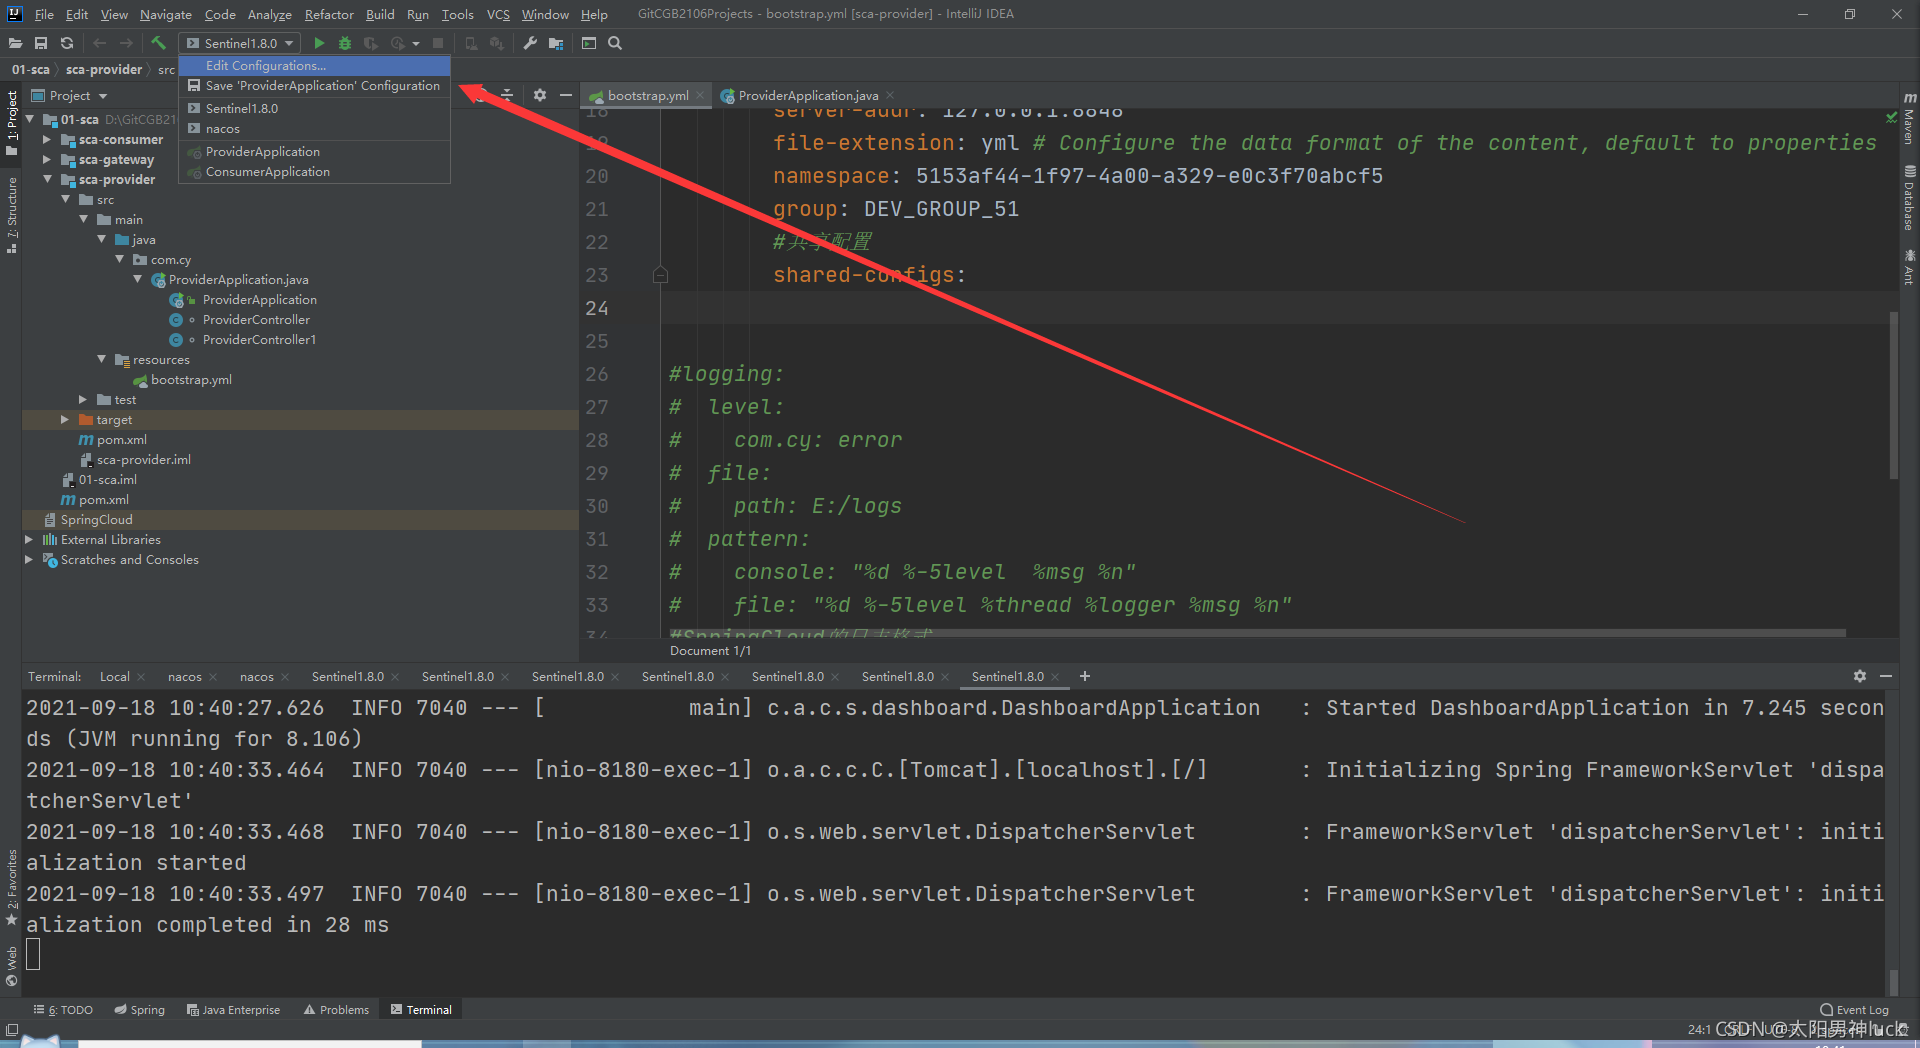
Task: Click the editor vertical scrollbar
Action: click(1894, 395)
